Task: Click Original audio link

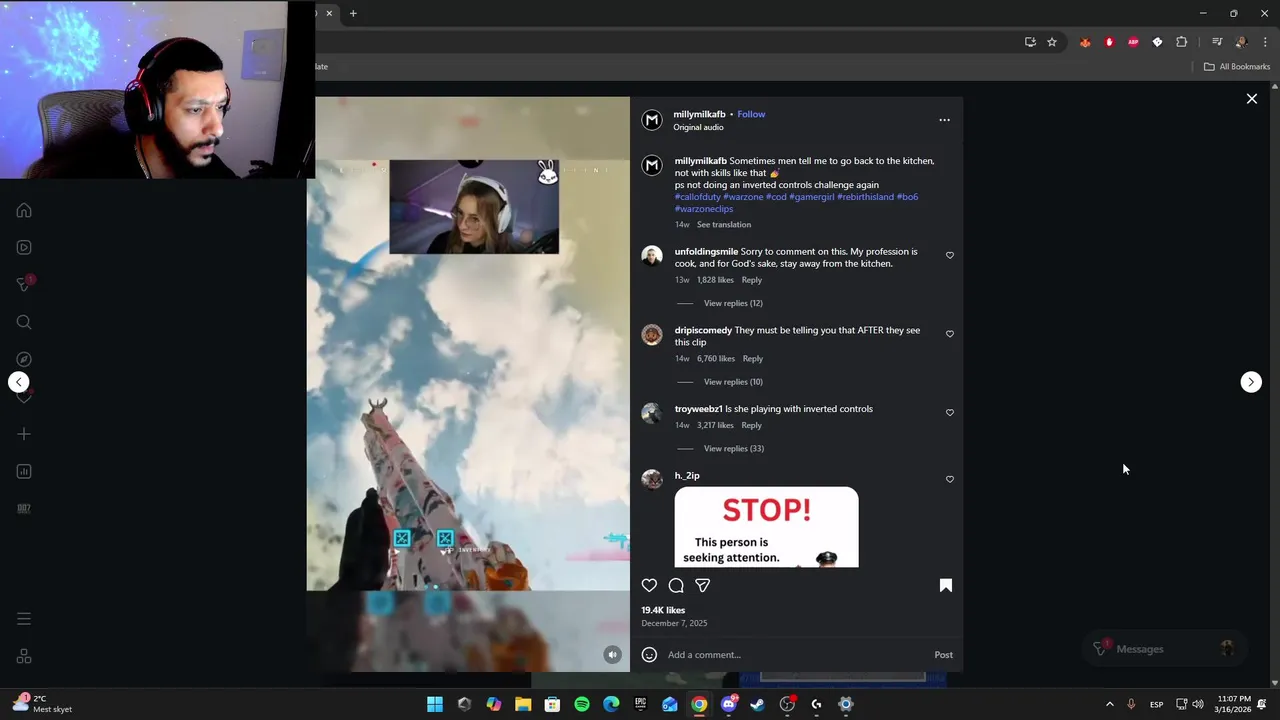Action: (x=698, y=128)
